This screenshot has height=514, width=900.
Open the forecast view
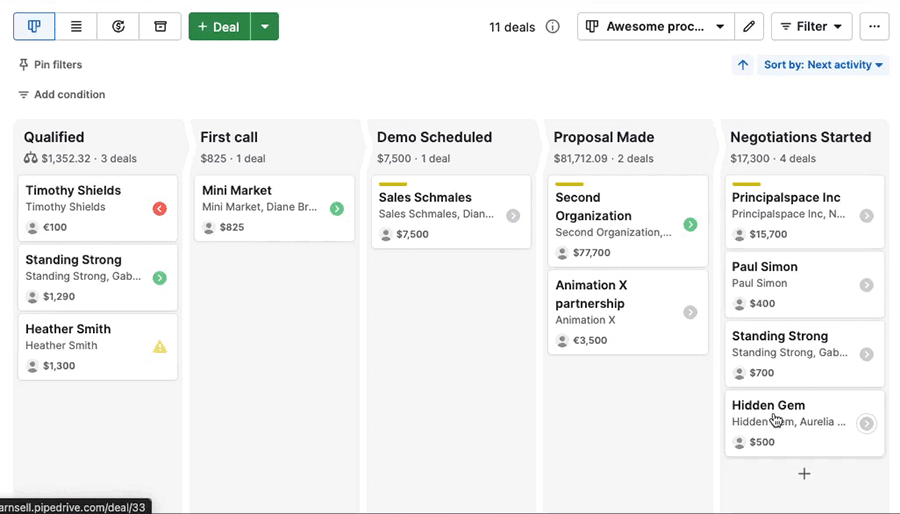tap(118, 27)
